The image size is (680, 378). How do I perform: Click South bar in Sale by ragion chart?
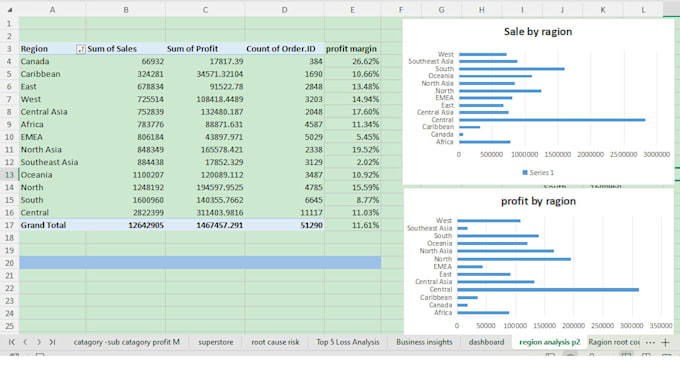(x=512, y=69)
